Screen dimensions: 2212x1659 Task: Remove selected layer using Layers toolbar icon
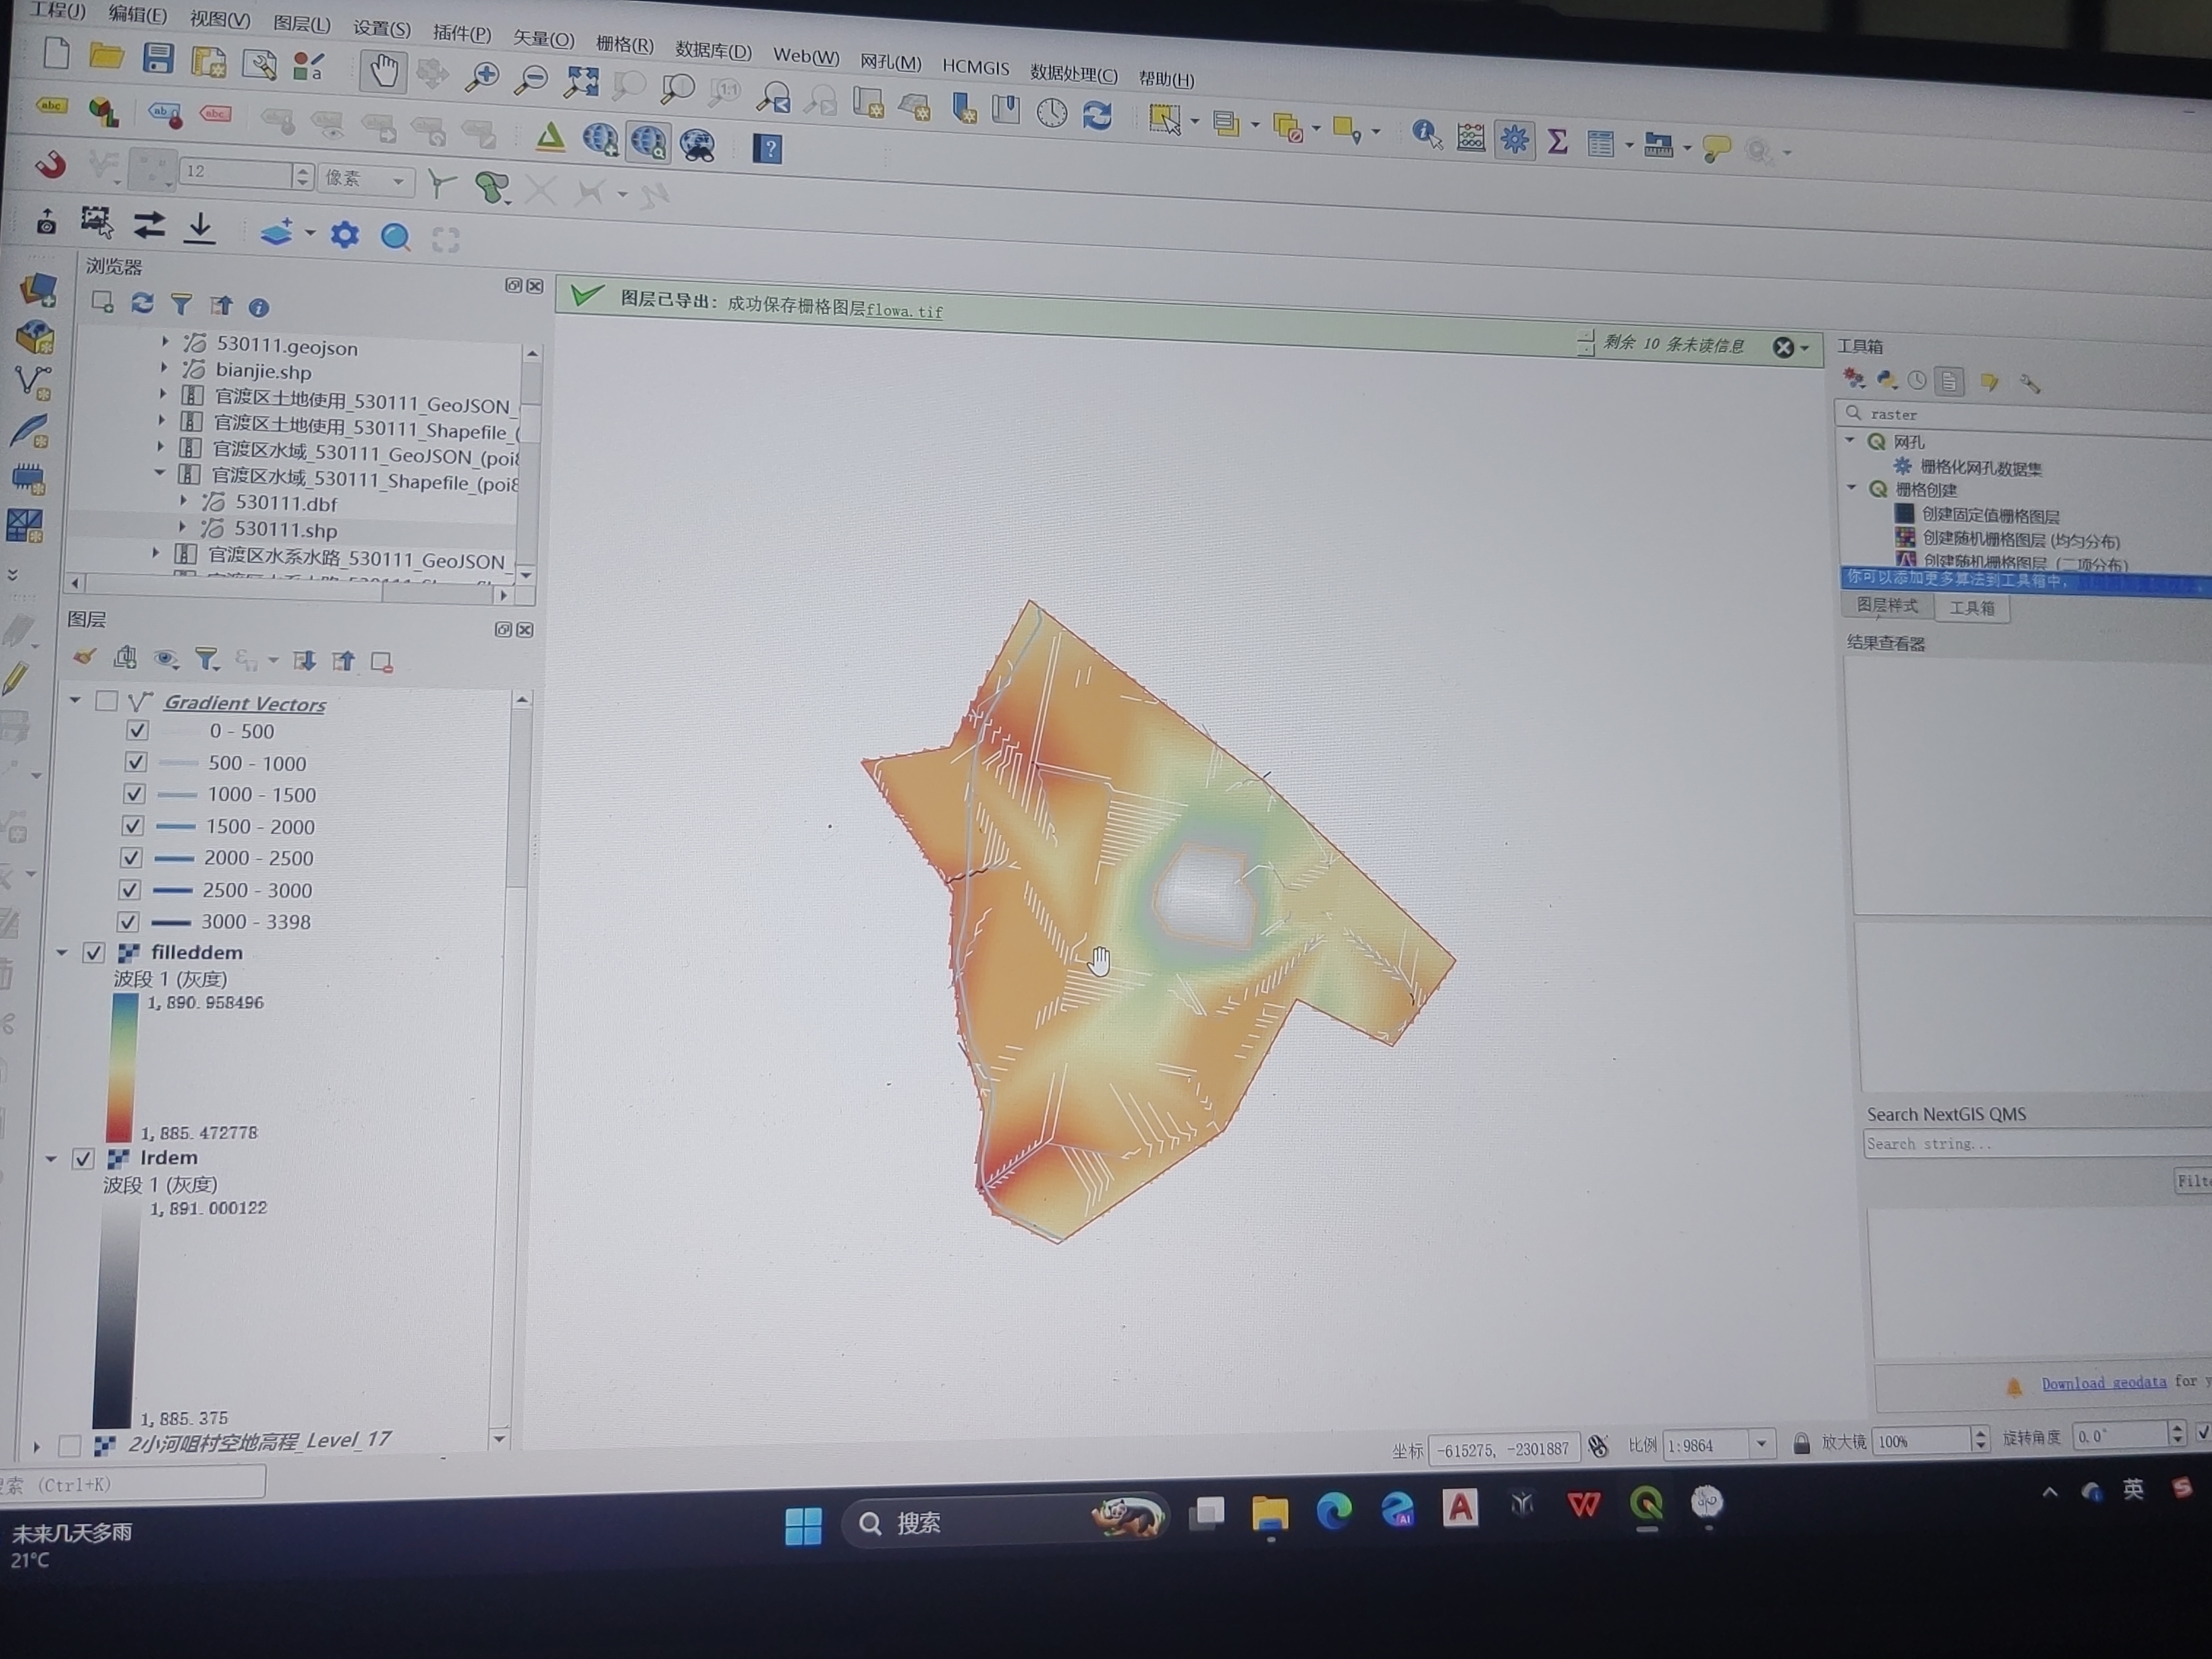pyautogui.click(x=381, y=661)
